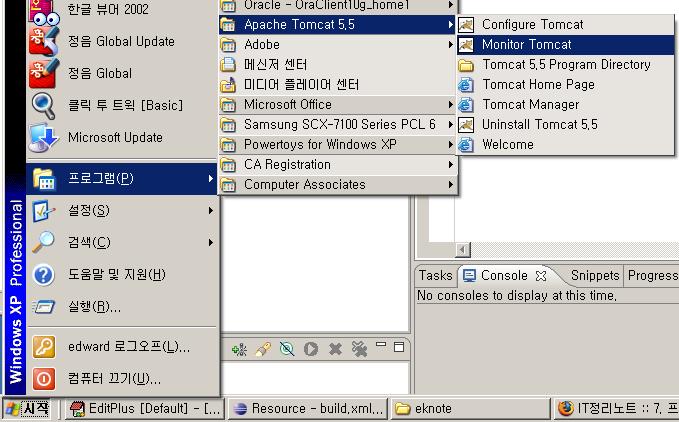The image size is (679, 422).
Task: Click the paintbrush toolbar icon
Action: (263, 349)
